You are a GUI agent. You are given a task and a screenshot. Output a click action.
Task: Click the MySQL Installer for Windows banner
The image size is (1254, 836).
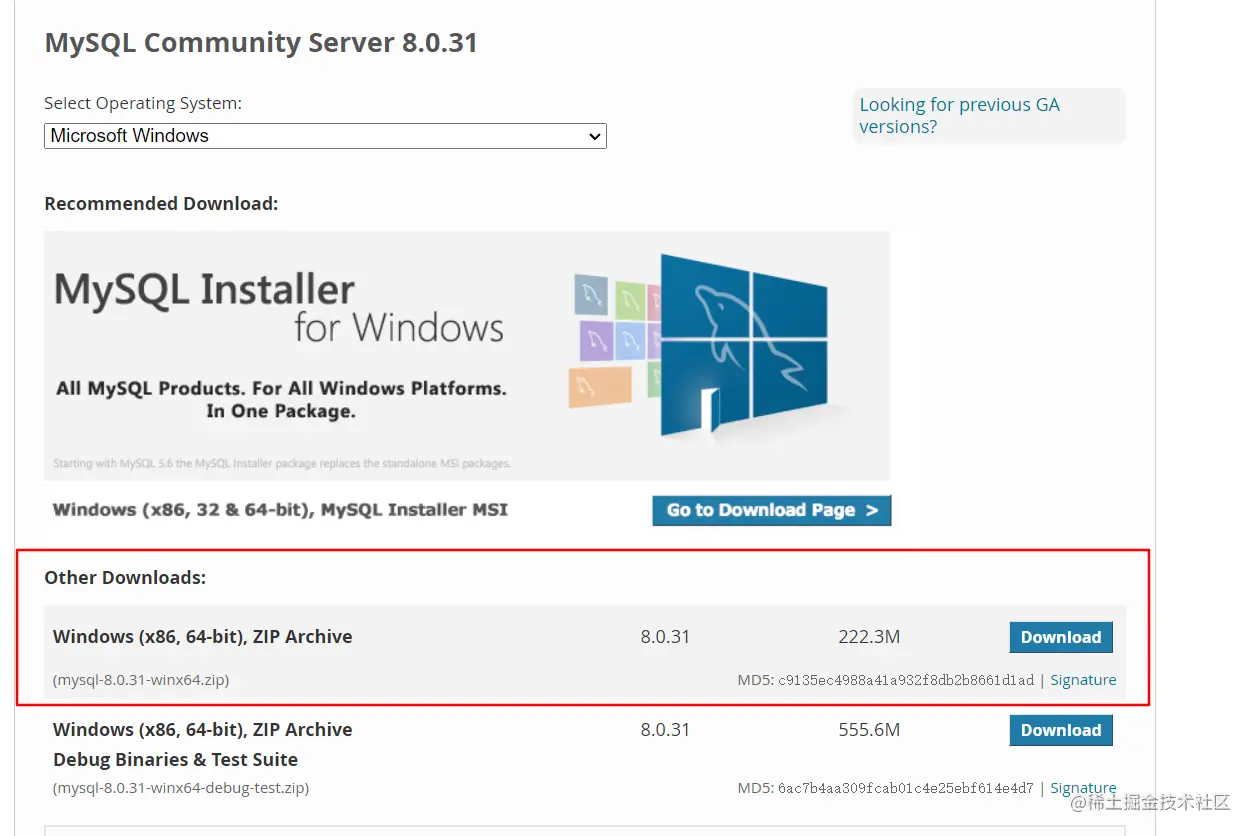click(x=467, y=356)
